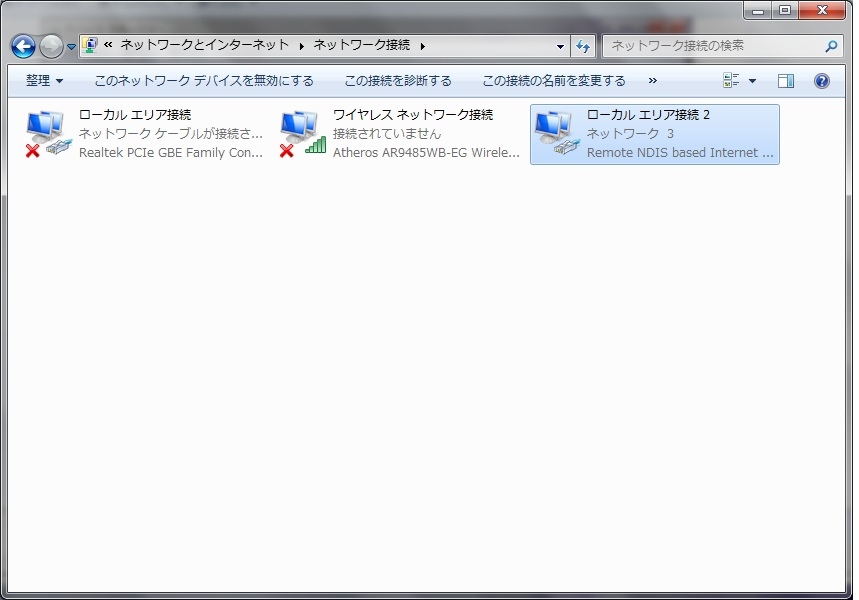Expand arrow after ネットワーク接続 breadcrumb
The image size is (859, 600).
pos(422,46)
